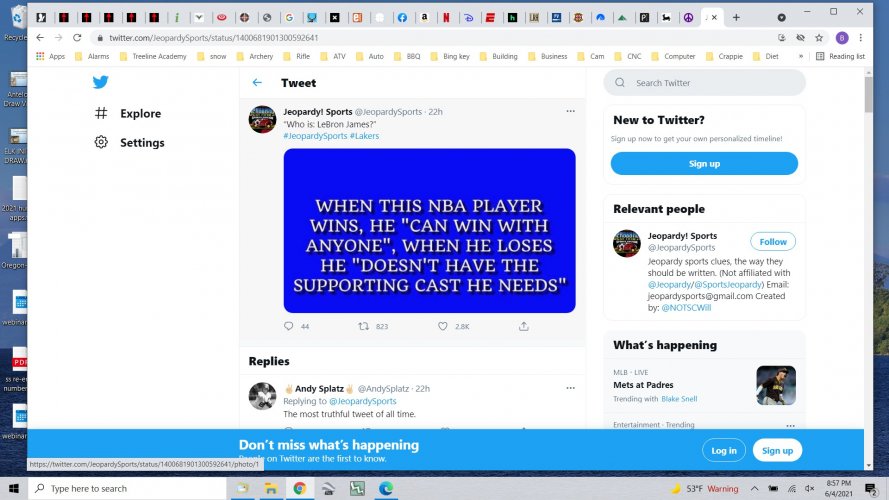Click the Twitter bird logo
The height and width of the screenshot is (500, 889).
[100, 82]
